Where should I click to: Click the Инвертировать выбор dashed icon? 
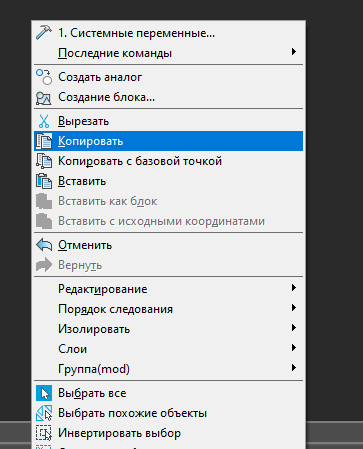44,433
